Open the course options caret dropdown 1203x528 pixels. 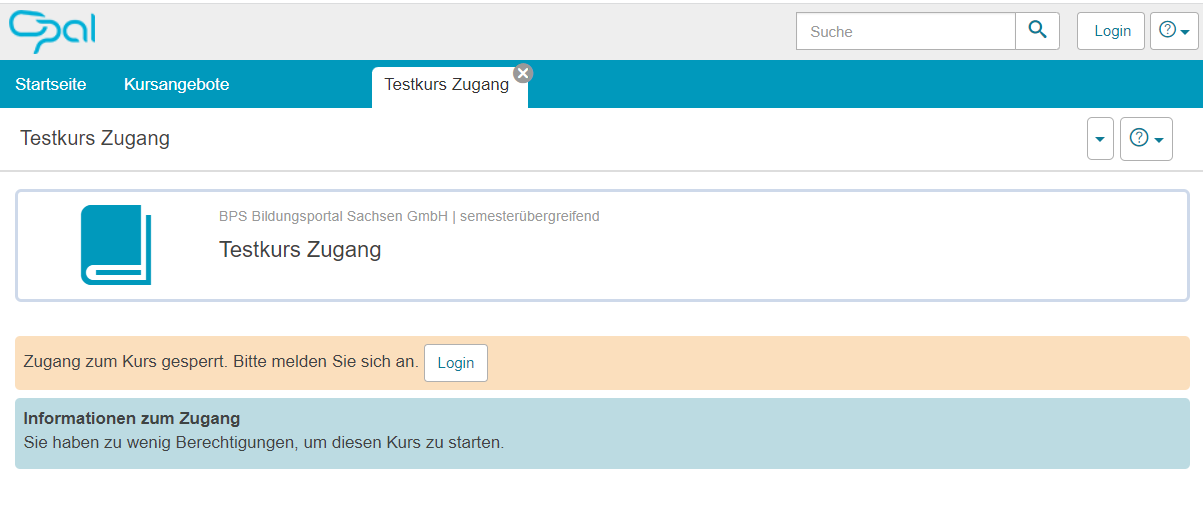(x=1100, y=139)
